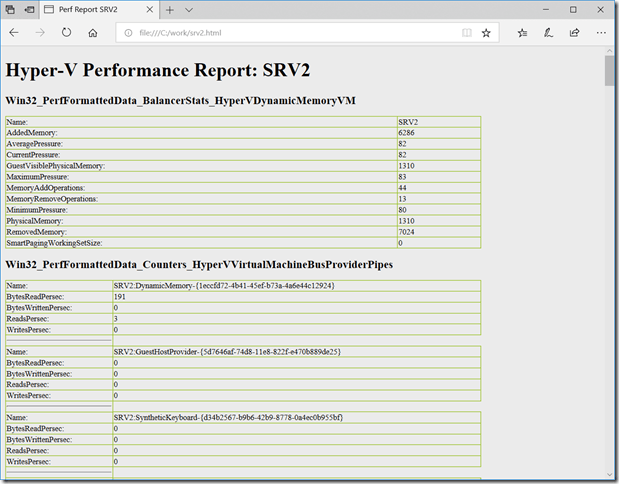The height and width of the screenshot is (484, 619).
Task: Open the Favorites hub list
Action: coord(522,33)
